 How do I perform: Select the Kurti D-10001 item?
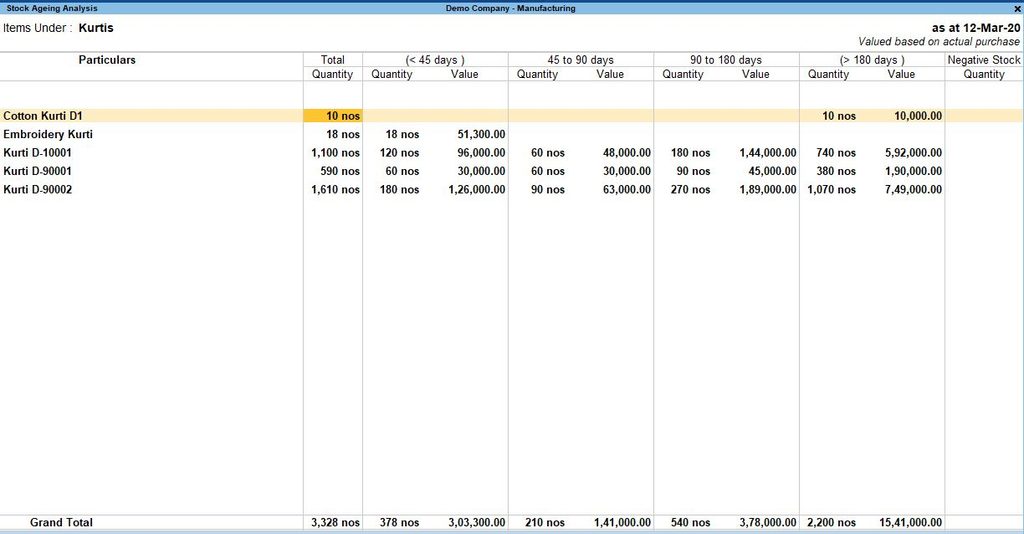coord(37,153)
